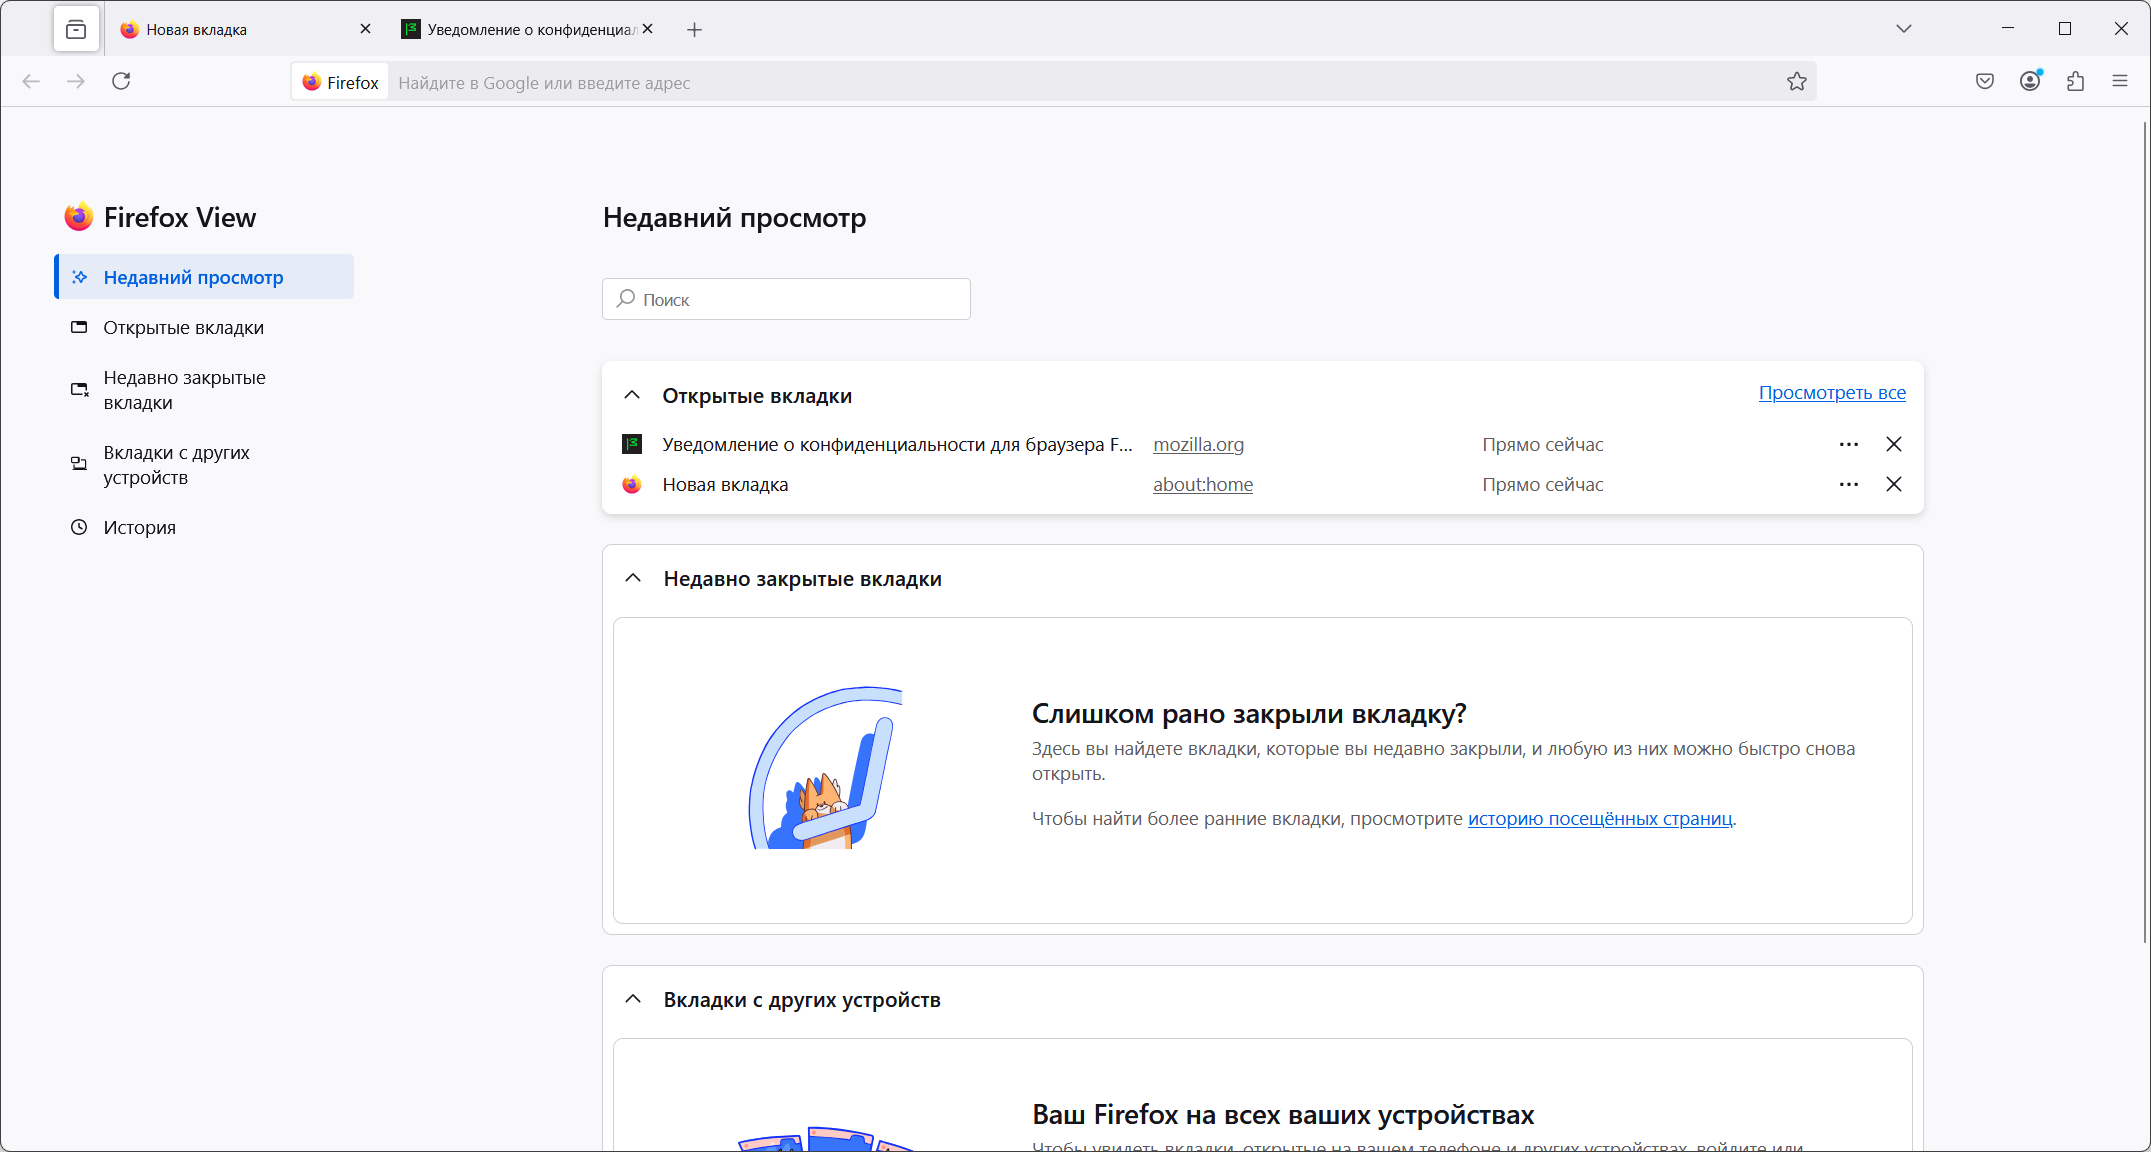Collapse the Вкладки с других устройств section

click(x=633, y=999)
